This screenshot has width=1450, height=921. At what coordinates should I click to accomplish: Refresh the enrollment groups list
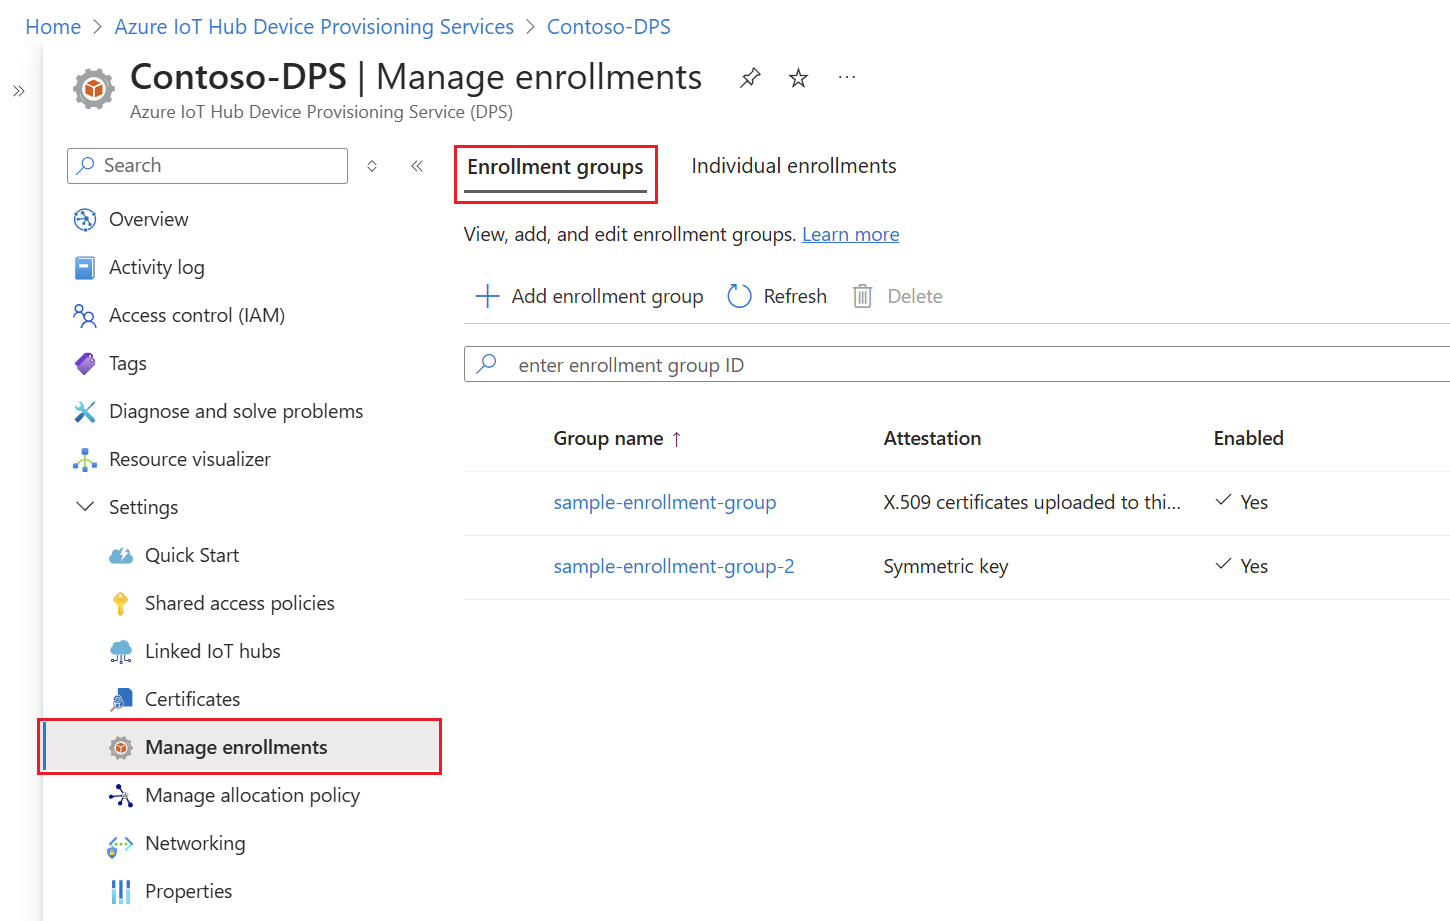[777, 296]
